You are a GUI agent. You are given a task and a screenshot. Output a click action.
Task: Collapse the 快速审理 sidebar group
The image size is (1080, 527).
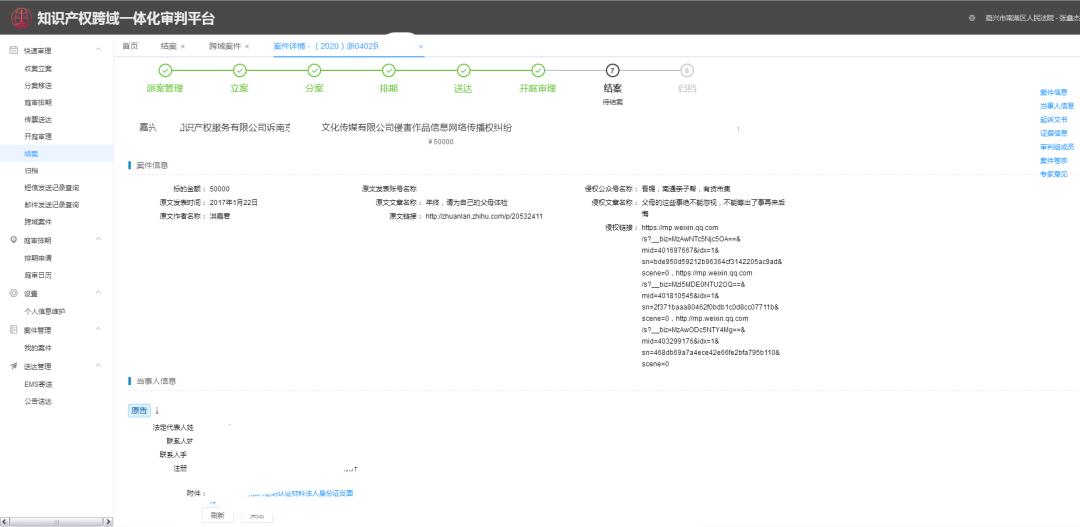click(98, 50)
